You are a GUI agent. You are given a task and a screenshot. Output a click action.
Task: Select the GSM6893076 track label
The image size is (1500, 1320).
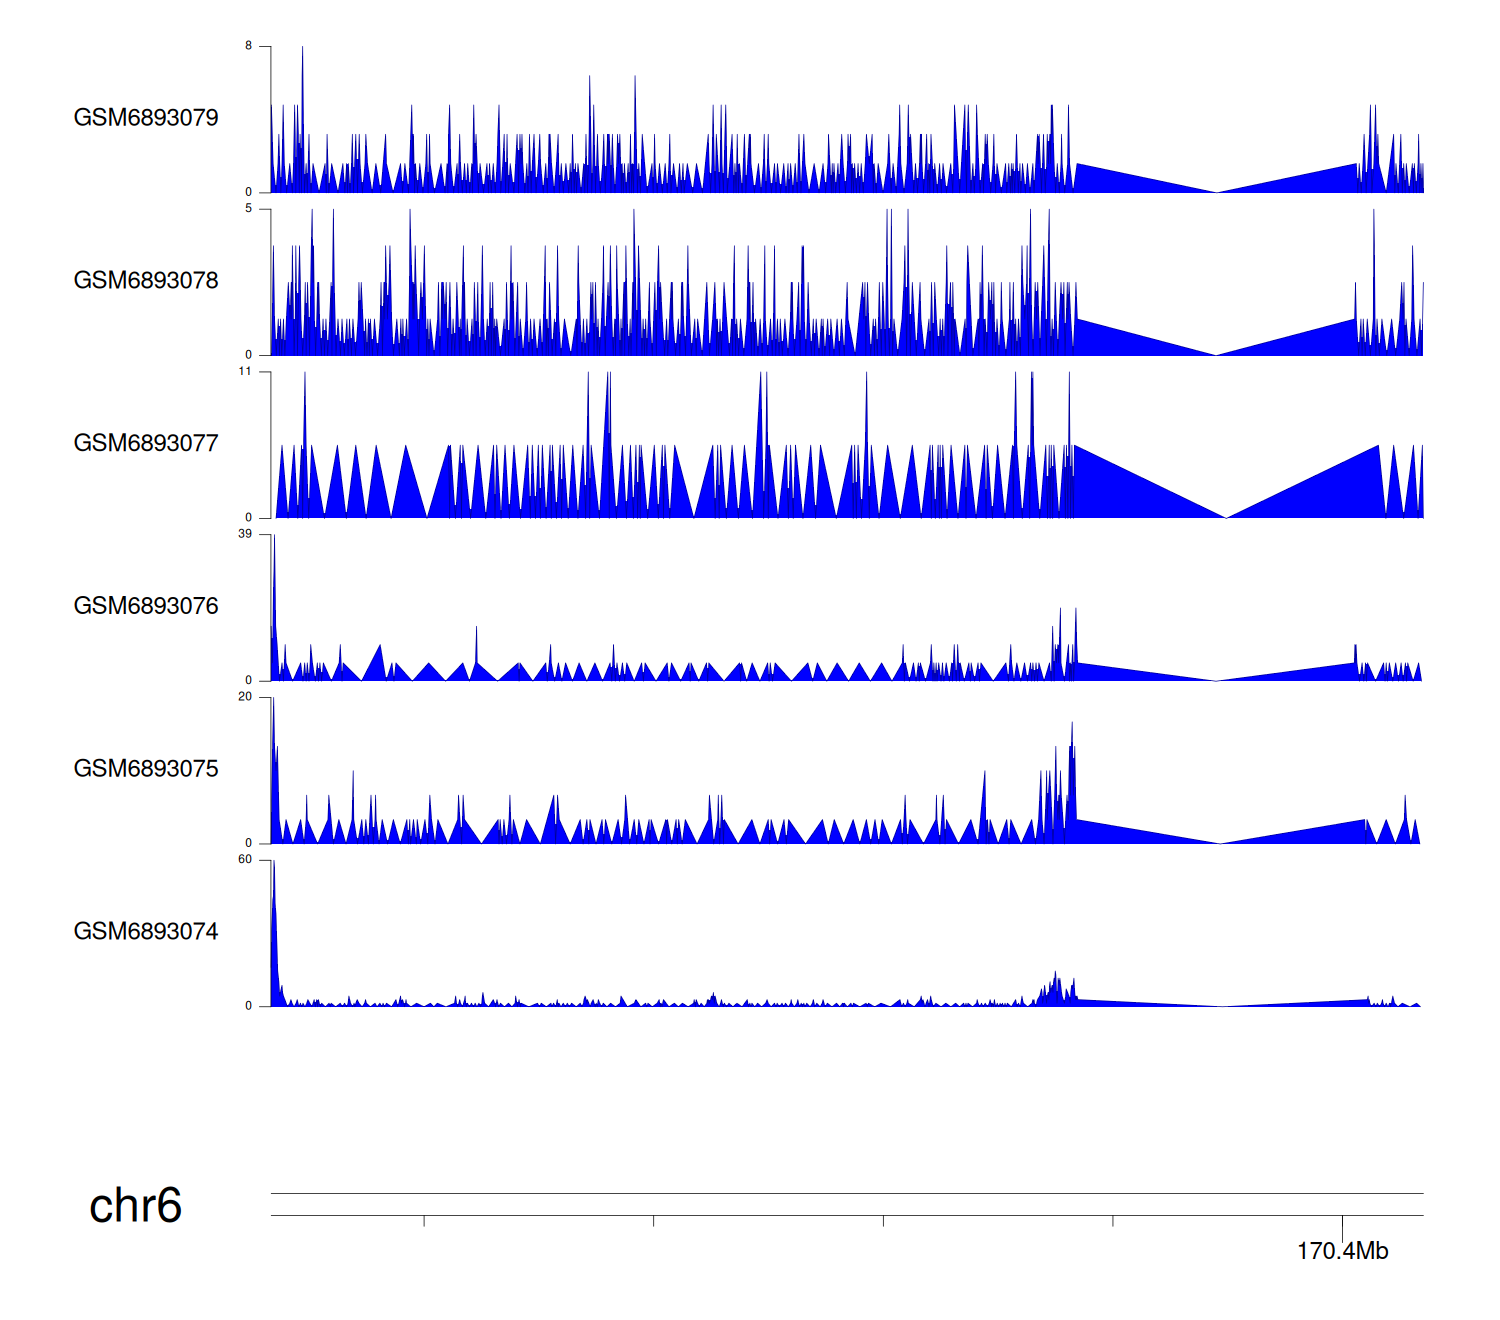coord(146,607)
